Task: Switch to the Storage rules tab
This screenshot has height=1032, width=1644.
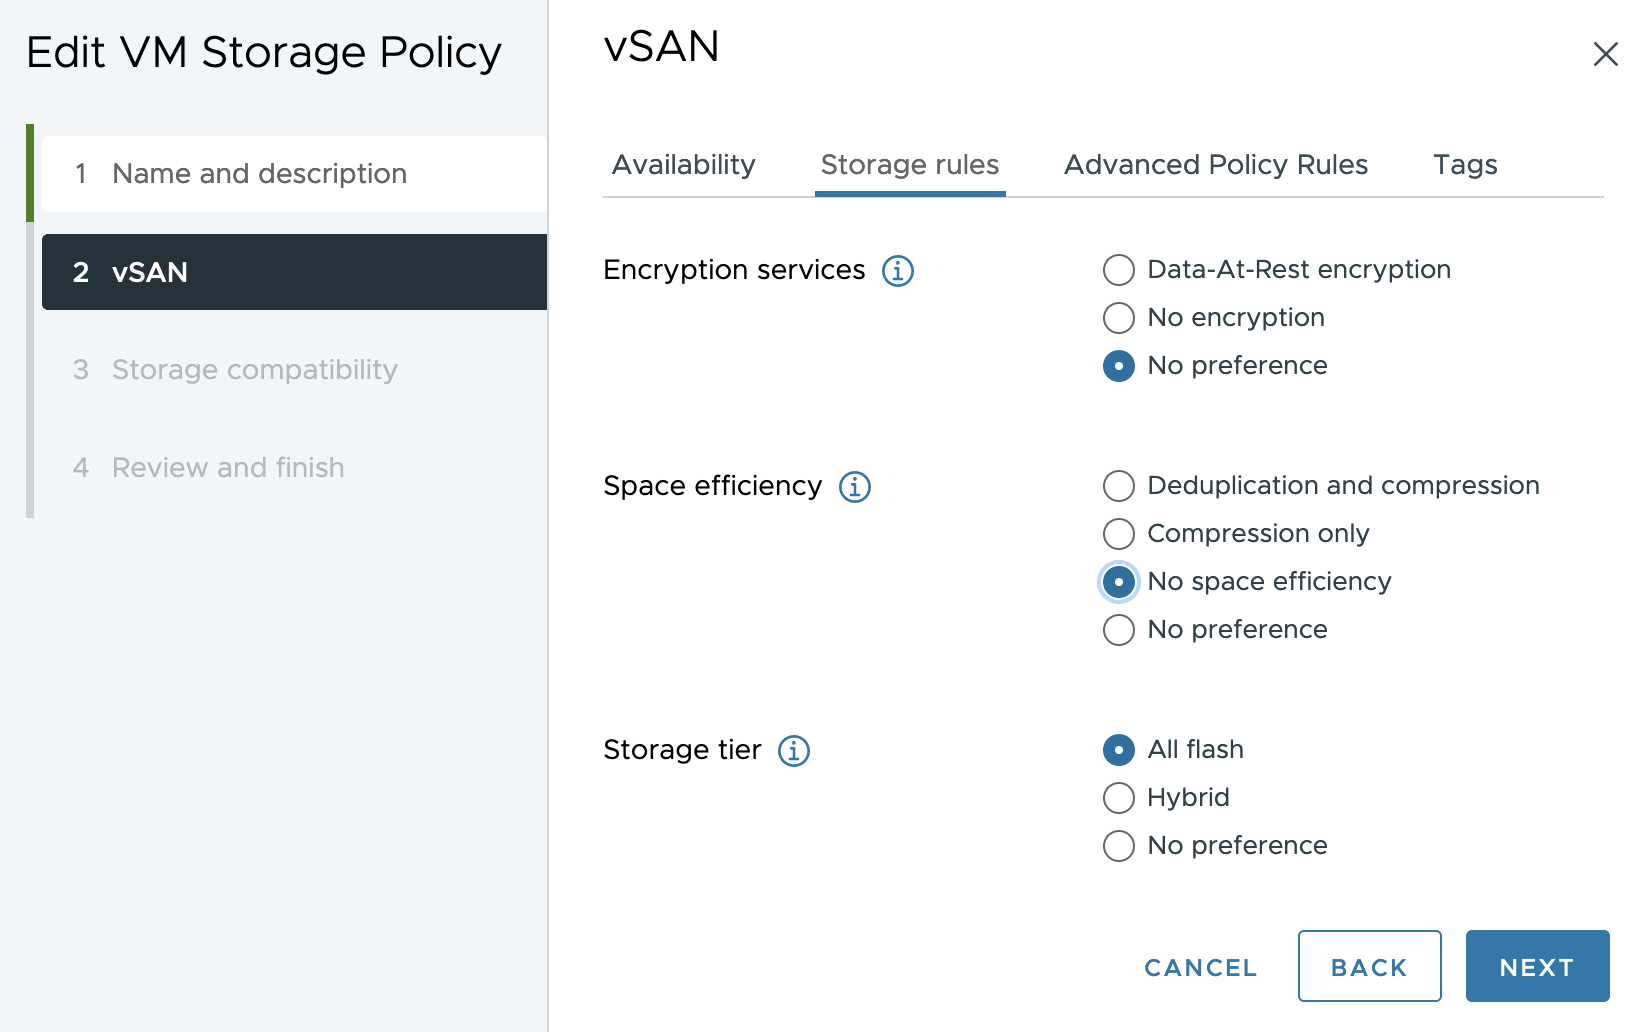Action: pyautogui.click(x=910, y=165)
